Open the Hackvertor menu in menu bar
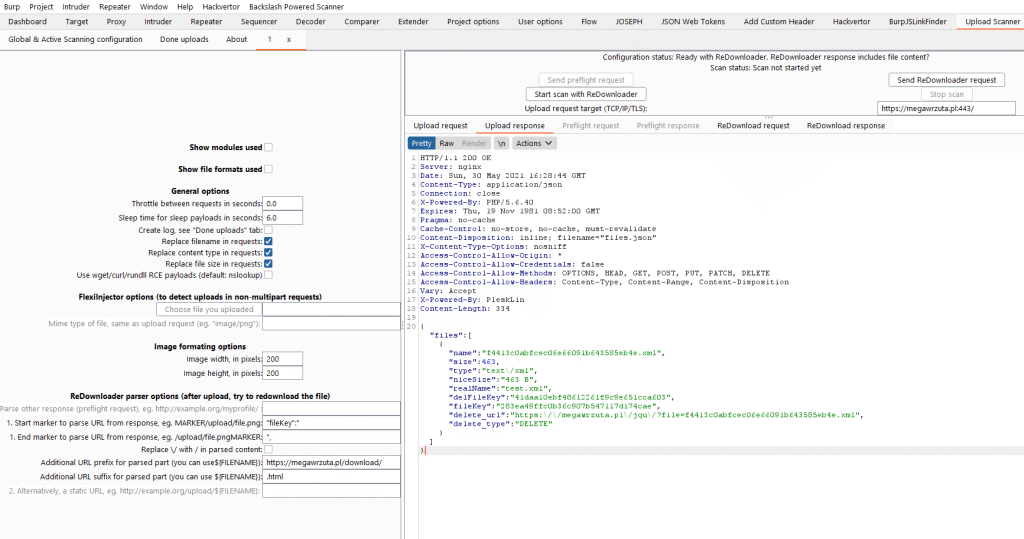Image resolution: width=1024 pixels, height=539 pixels. pyautogui.click(x=221, y=7)
